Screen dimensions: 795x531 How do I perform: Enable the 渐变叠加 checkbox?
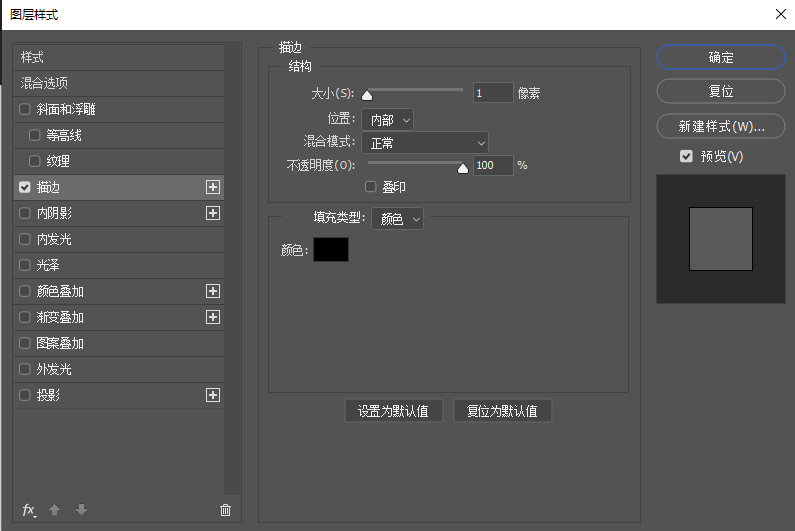pyautogui.click(x=24, y=317)
